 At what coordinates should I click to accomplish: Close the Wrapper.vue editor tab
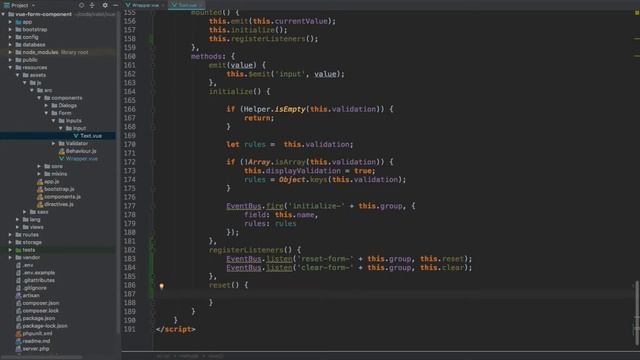(163, 5)
